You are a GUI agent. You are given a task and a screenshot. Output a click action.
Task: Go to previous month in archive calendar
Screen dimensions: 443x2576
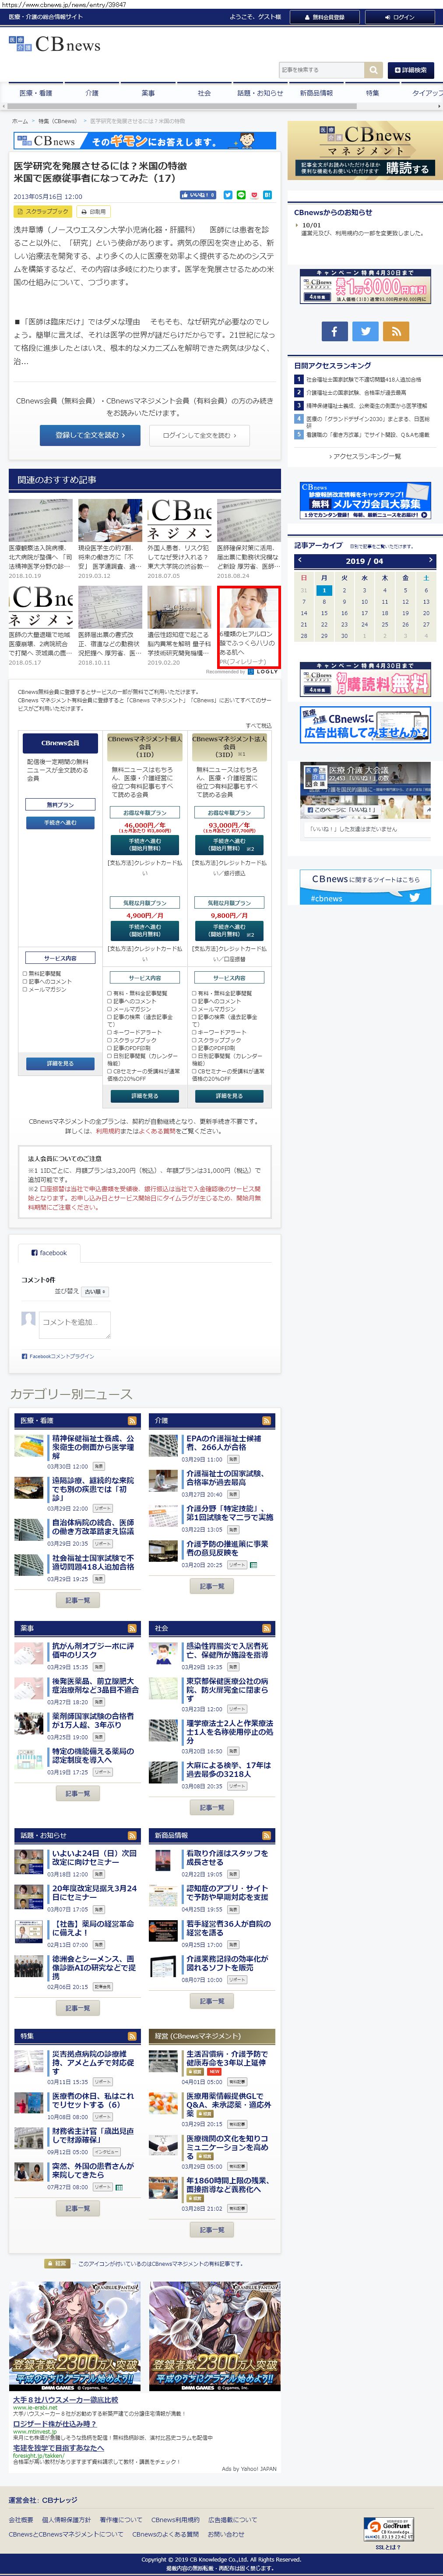coord(299,560)
